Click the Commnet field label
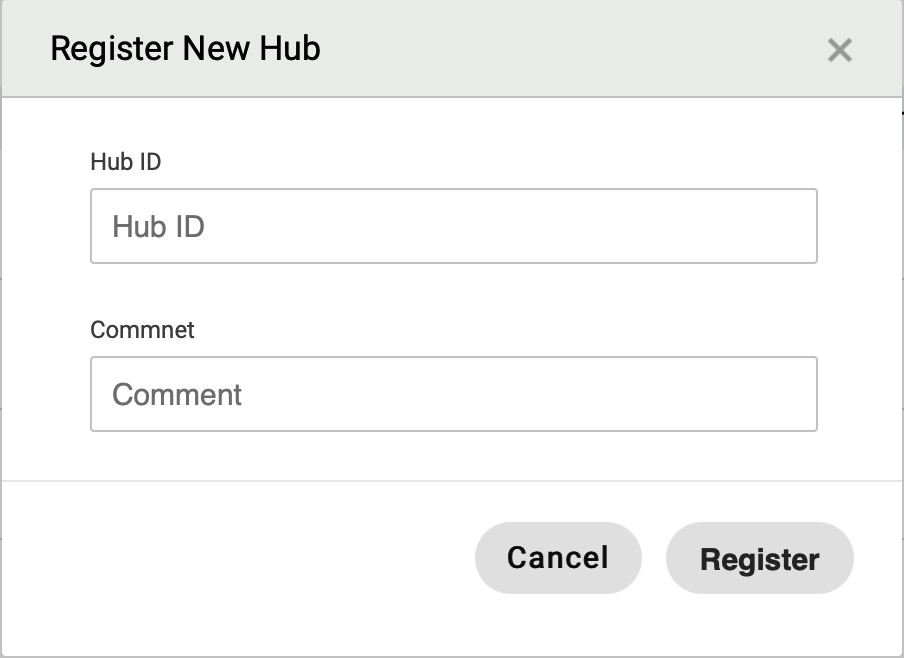Image resolution: width=904 pixels, height=658 pixels. pyautogui.click(x=142, y=330)
